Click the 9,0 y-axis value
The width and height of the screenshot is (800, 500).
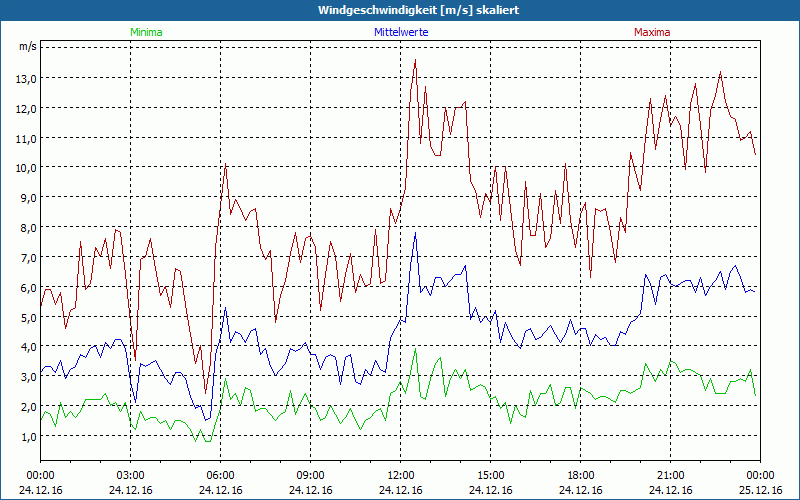point(30,197)
